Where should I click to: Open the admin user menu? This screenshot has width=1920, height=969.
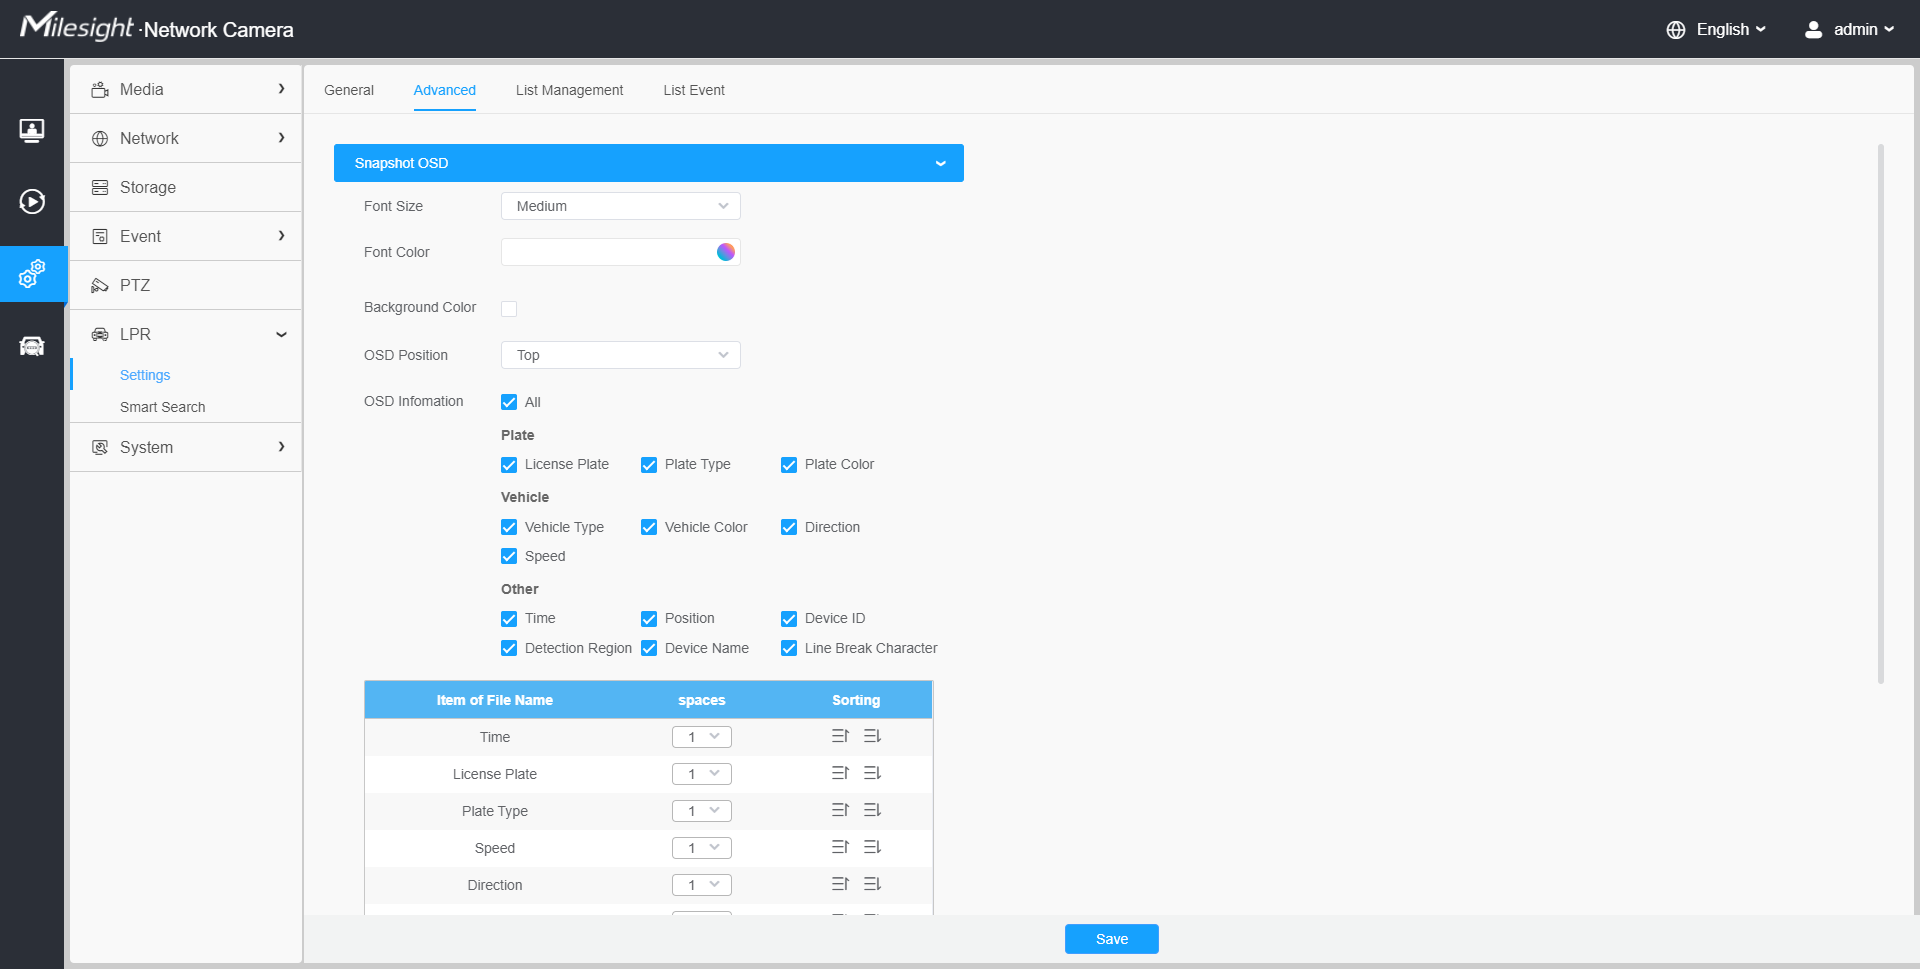[x=1849, y=29]
